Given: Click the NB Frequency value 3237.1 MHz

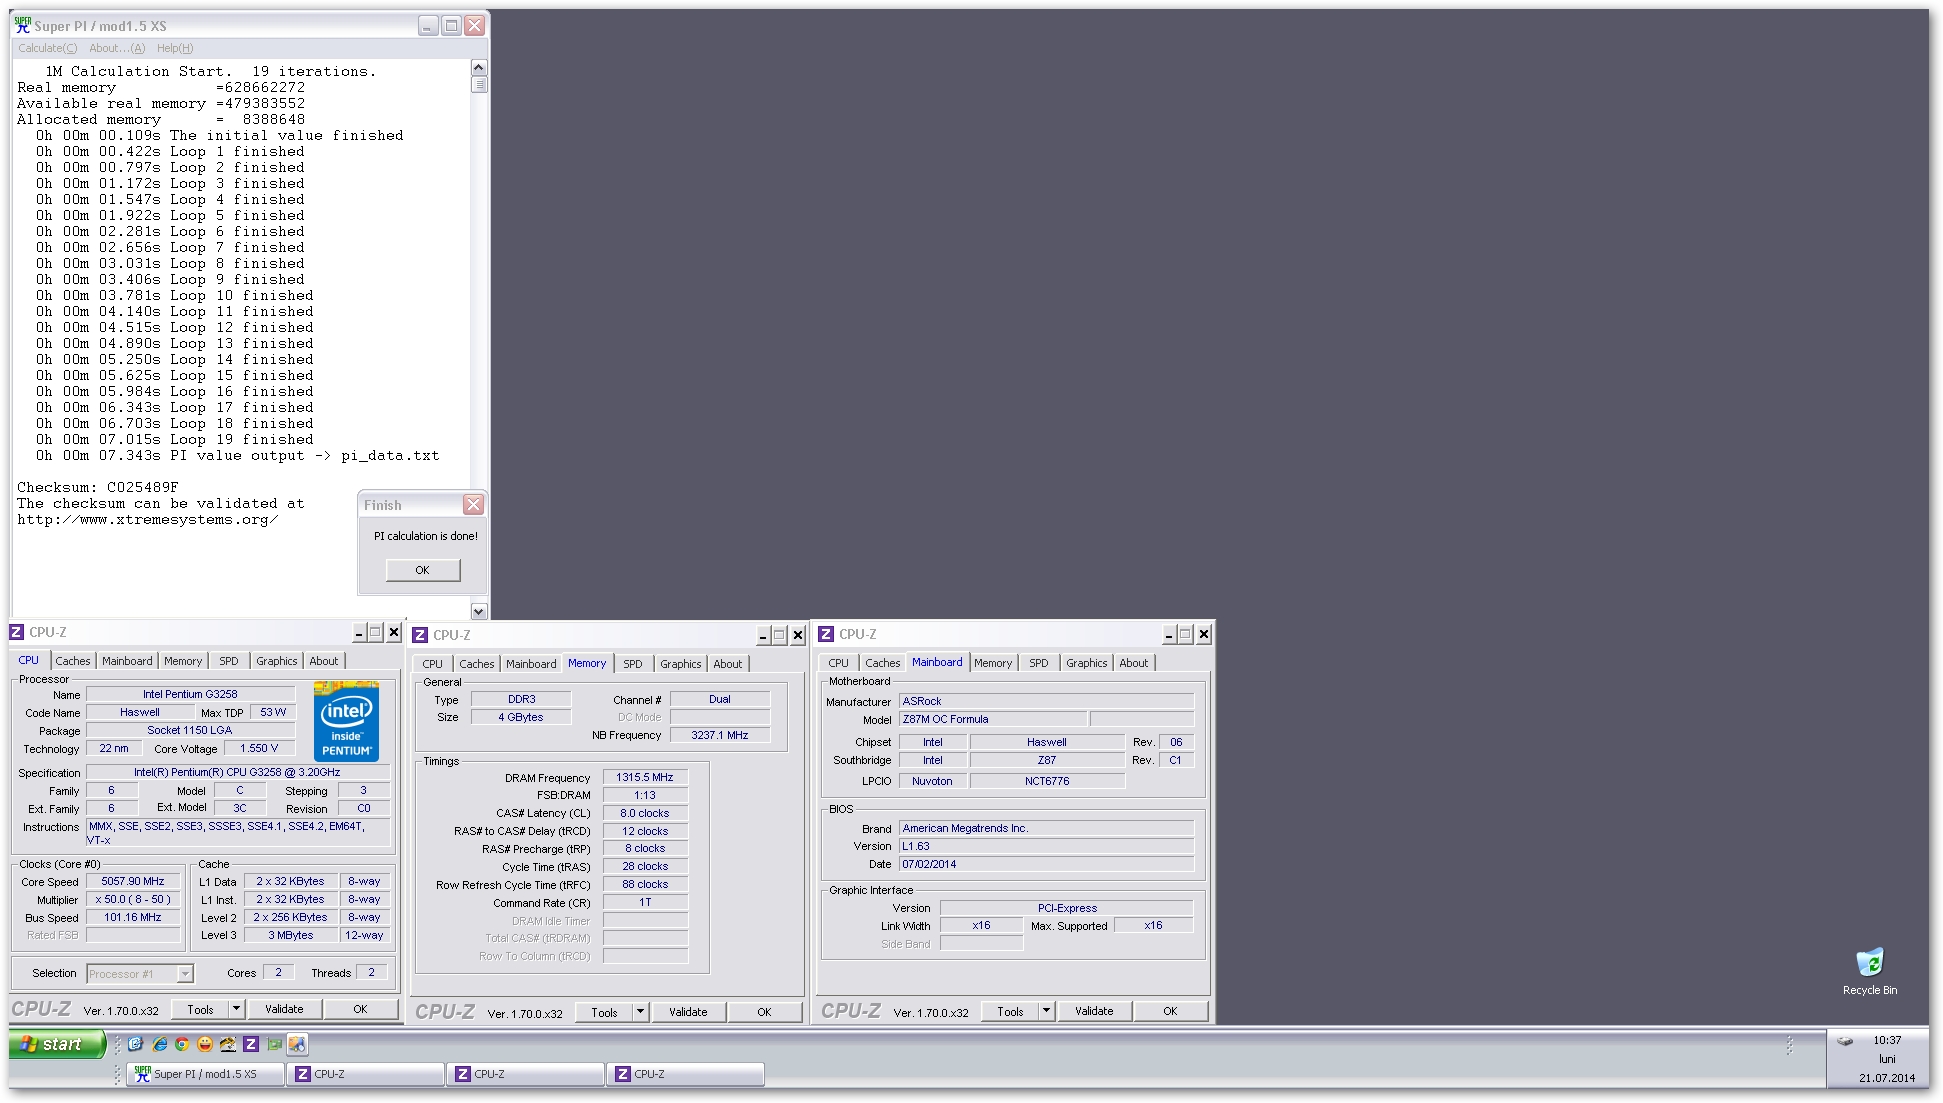Looking at the screenshot, I should pyautogui.click(x=720, y=735).
